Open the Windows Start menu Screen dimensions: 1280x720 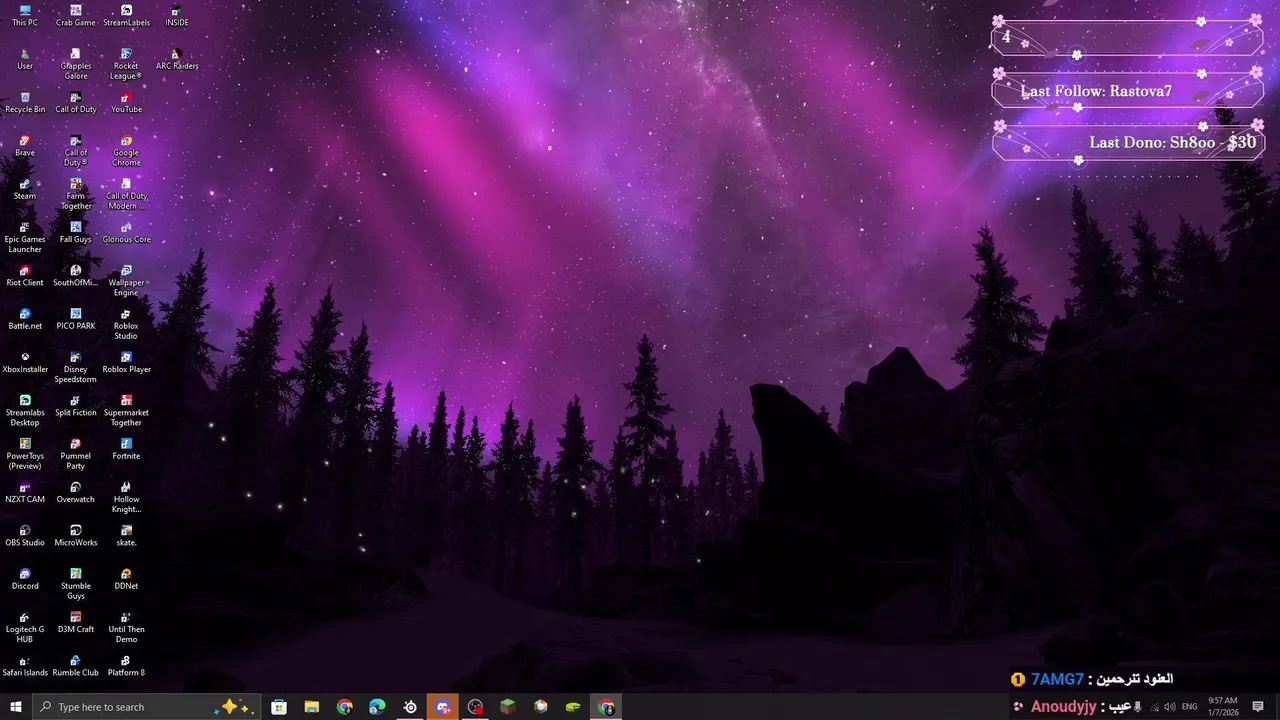click(15, 707)
